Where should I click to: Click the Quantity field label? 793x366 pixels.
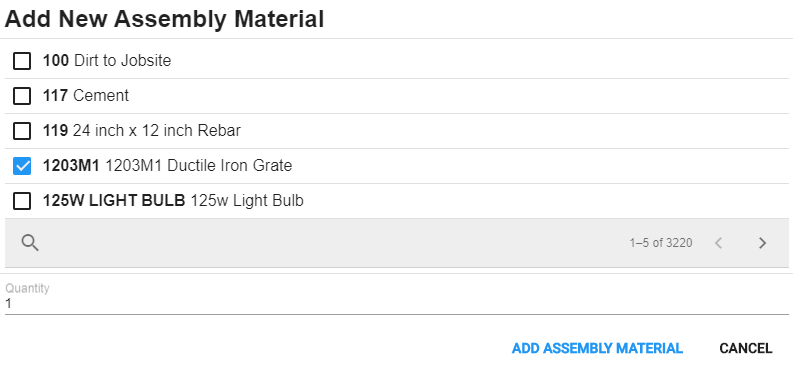click(x=27, y=288)
